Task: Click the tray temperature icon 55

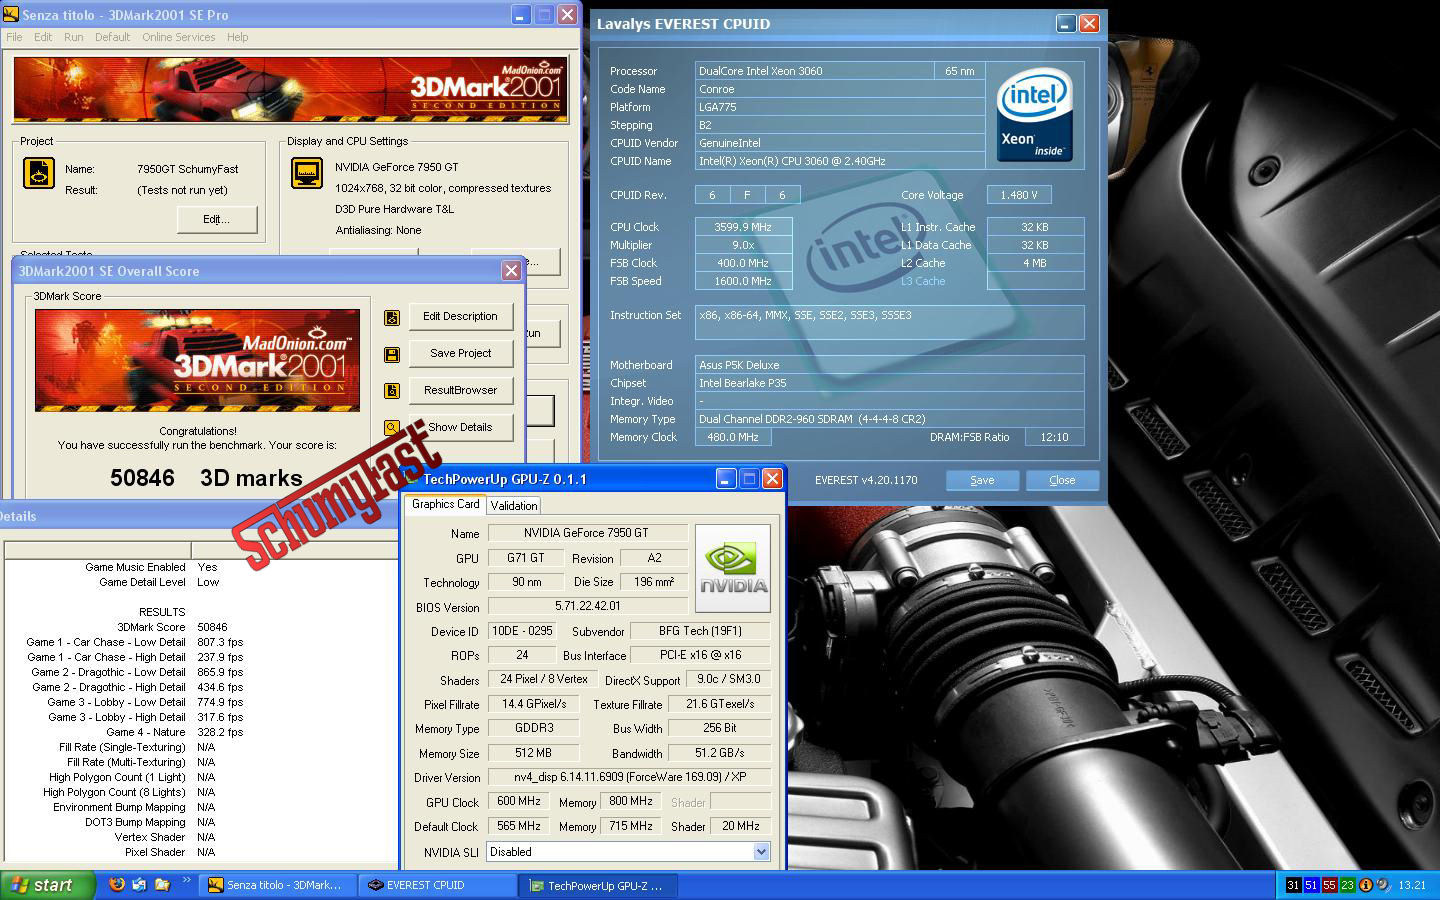Action: coord(1329,885)
